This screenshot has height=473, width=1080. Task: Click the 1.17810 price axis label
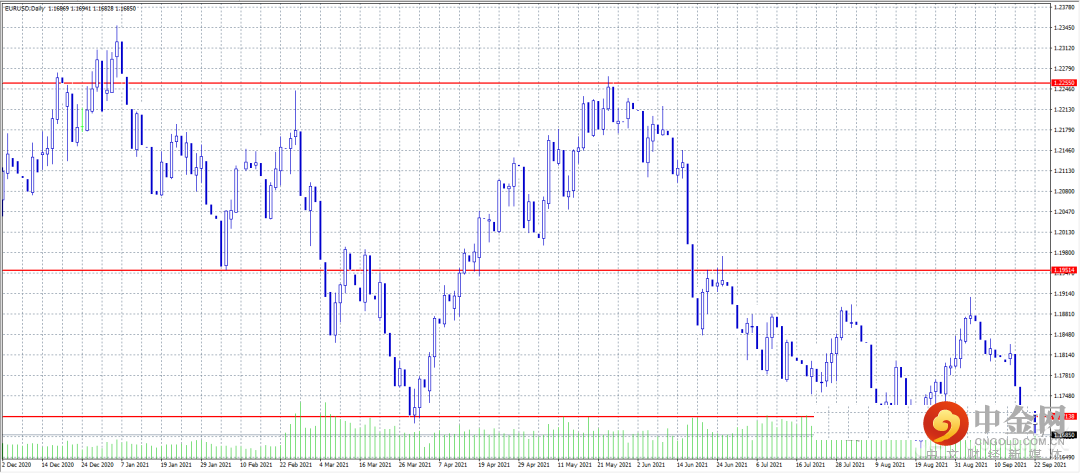[x=1065, y=376]
